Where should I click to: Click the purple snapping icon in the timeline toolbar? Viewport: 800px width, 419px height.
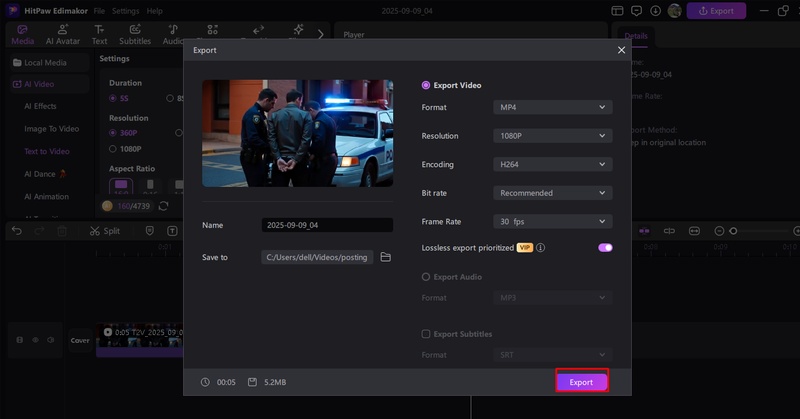pos(644,231)
